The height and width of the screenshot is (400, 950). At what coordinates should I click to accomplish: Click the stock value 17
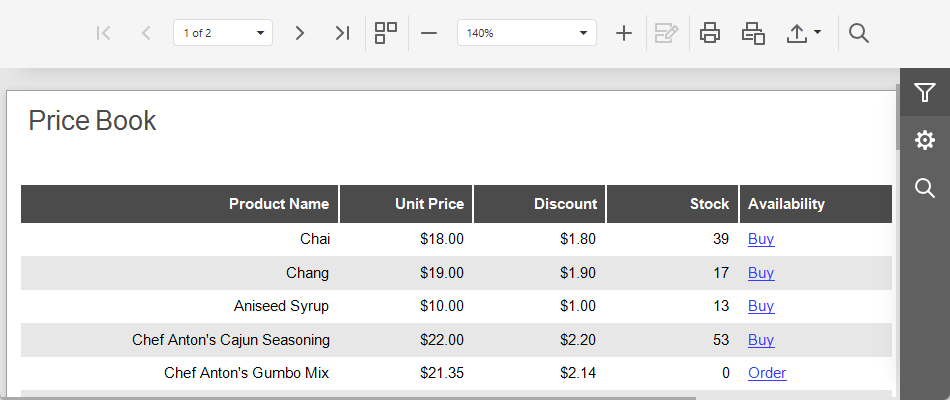721,273
